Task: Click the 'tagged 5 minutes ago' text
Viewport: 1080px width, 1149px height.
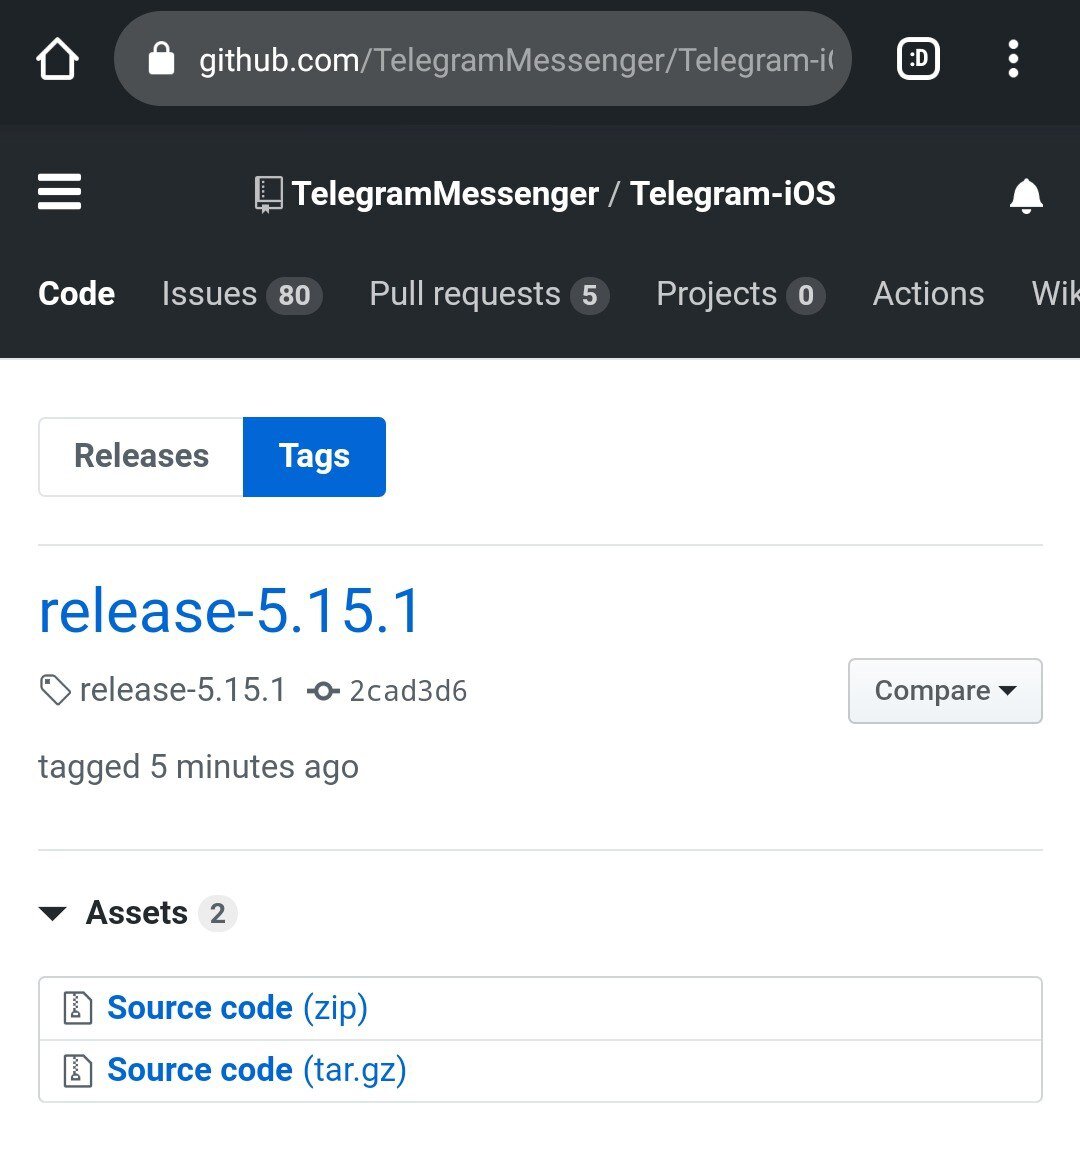Action: coord(199,767)
